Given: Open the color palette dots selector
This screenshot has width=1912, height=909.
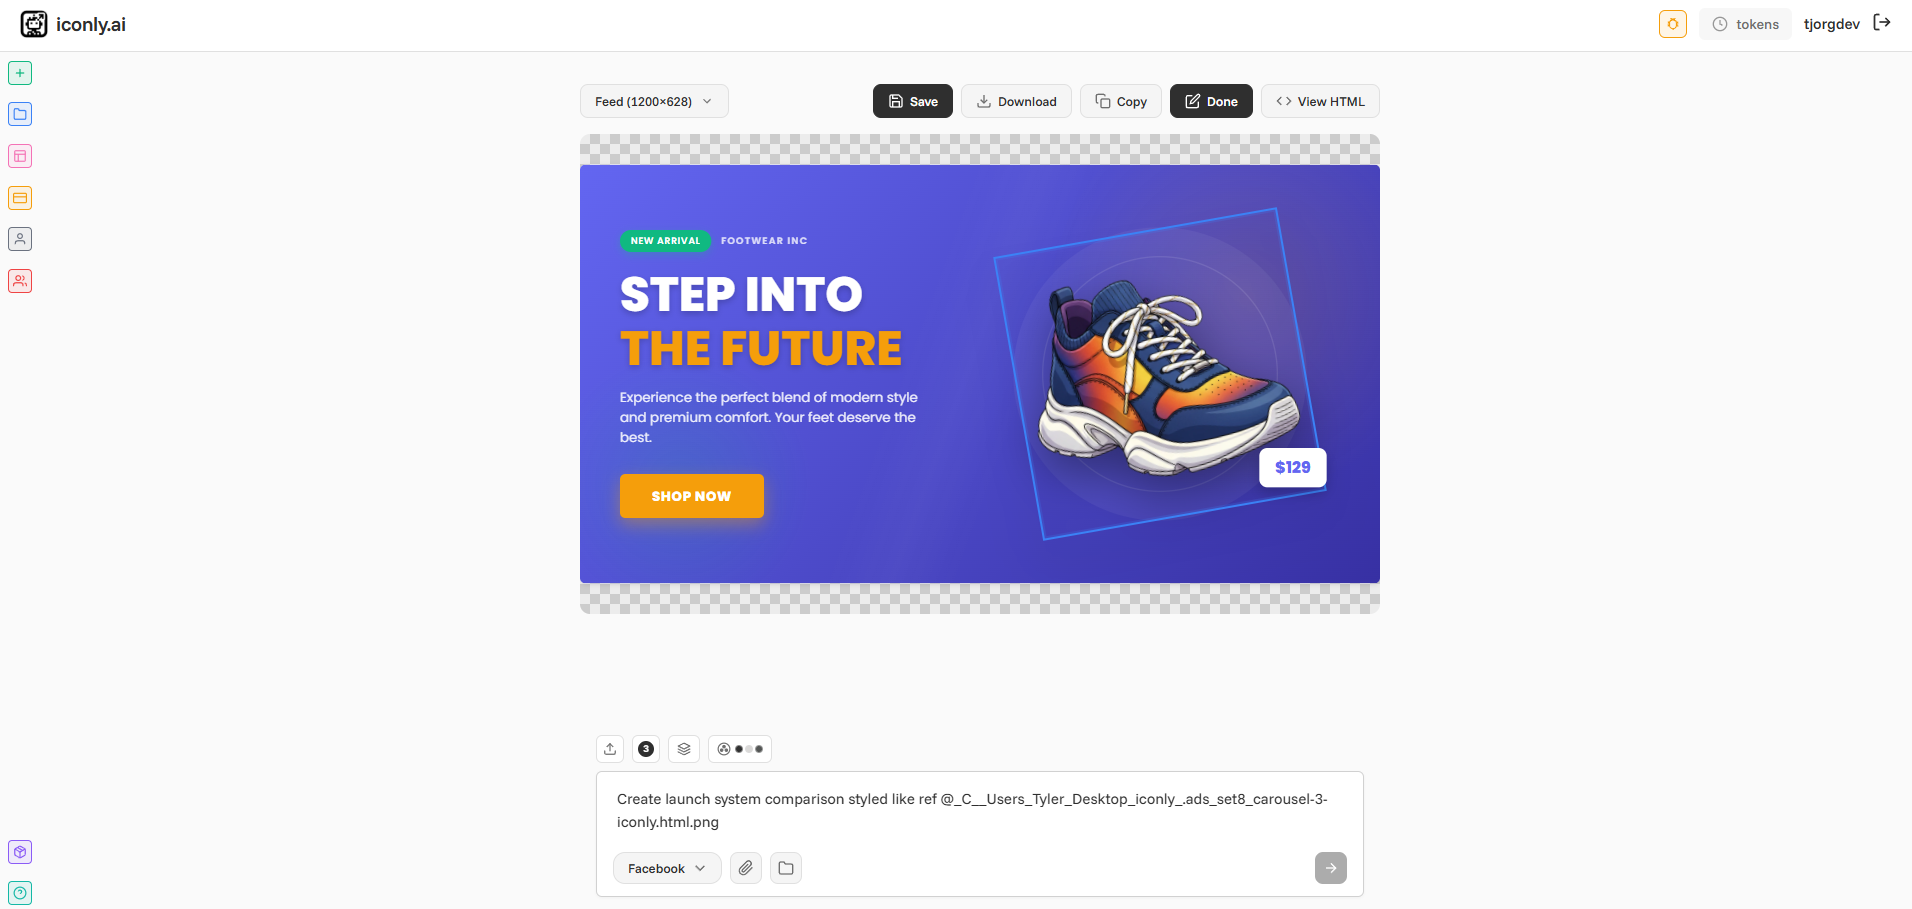Looking at the screenshot, I should (740, 749).
